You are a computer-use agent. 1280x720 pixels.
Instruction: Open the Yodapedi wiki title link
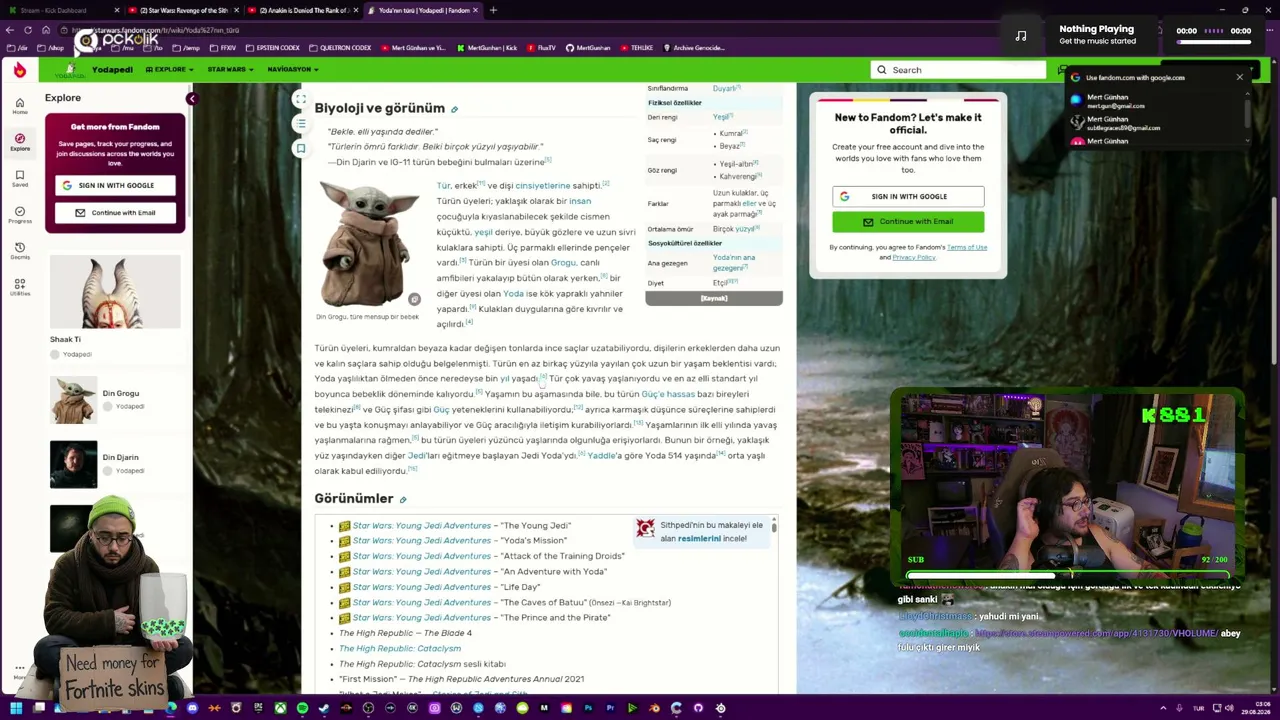click(112, 70)
